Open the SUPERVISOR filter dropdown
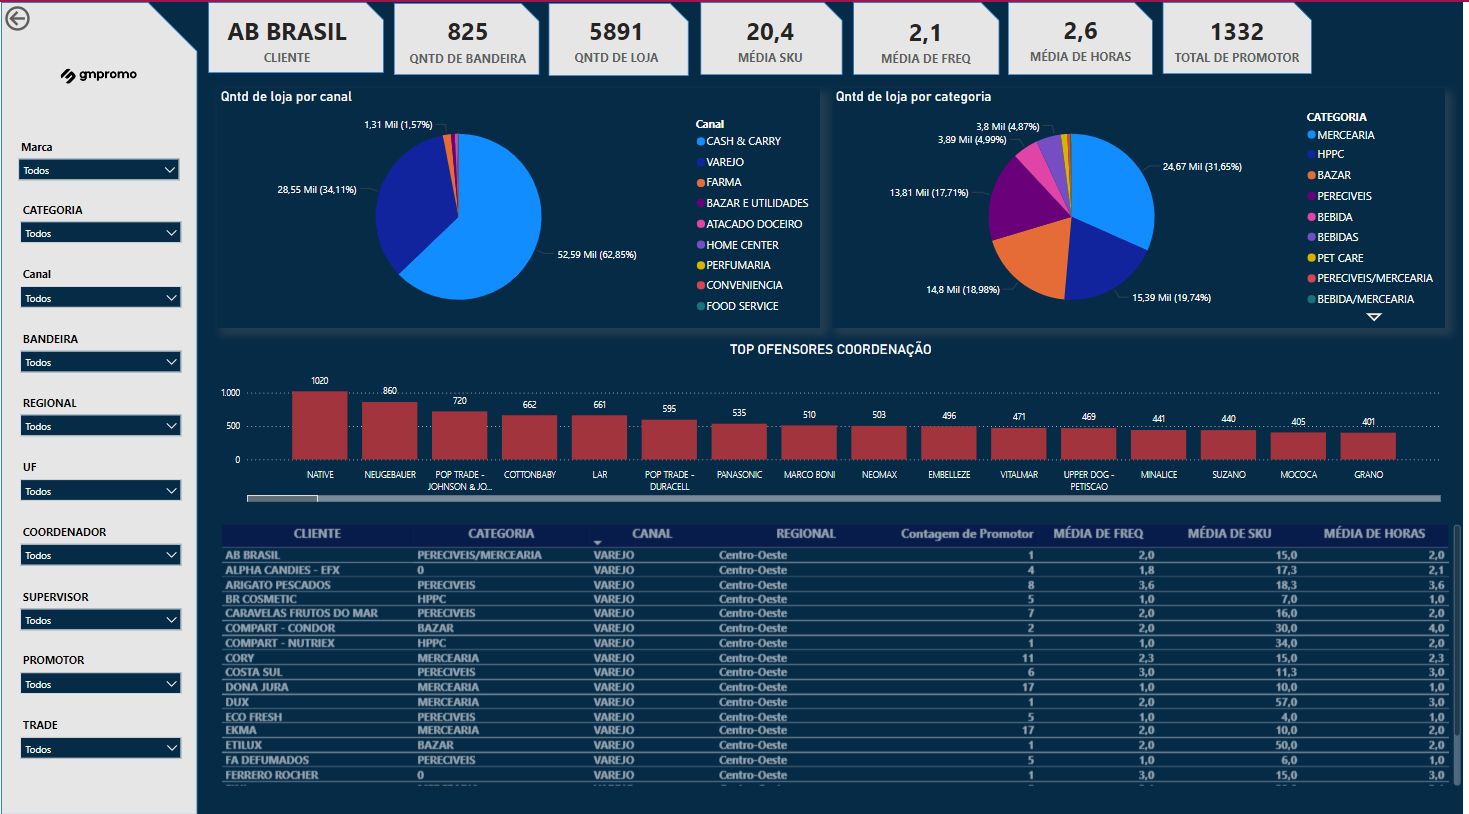This screenshot has height=814, width=1469. coord(100,620)
